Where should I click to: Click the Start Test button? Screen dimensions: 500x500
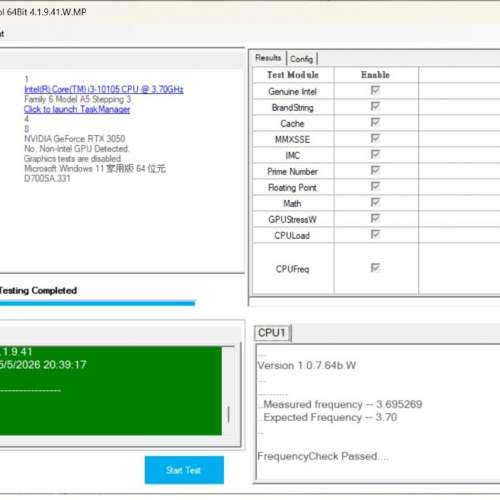point(184,470)
